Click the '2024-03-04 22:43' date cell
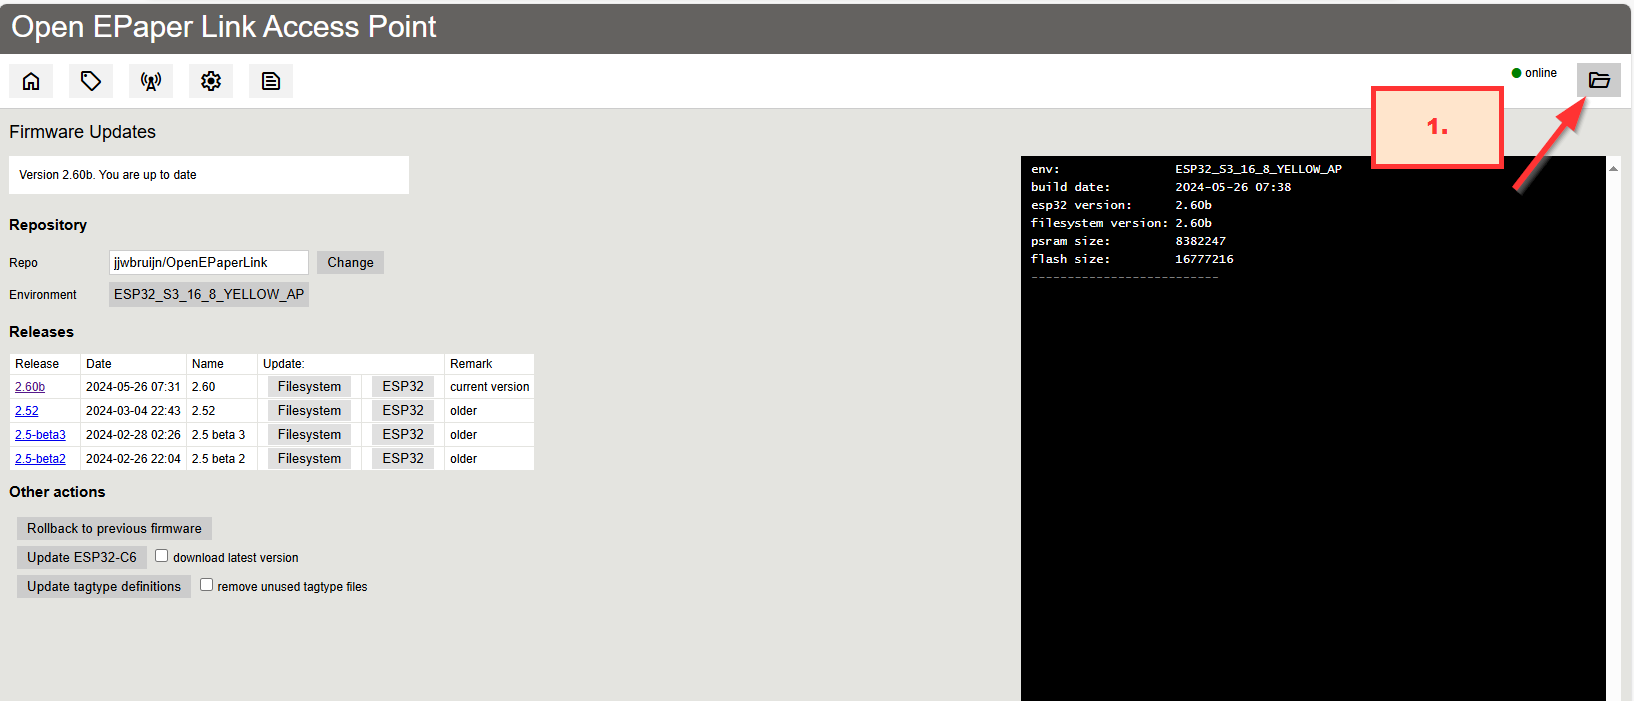1634x701 pixels. click(133, 411)
